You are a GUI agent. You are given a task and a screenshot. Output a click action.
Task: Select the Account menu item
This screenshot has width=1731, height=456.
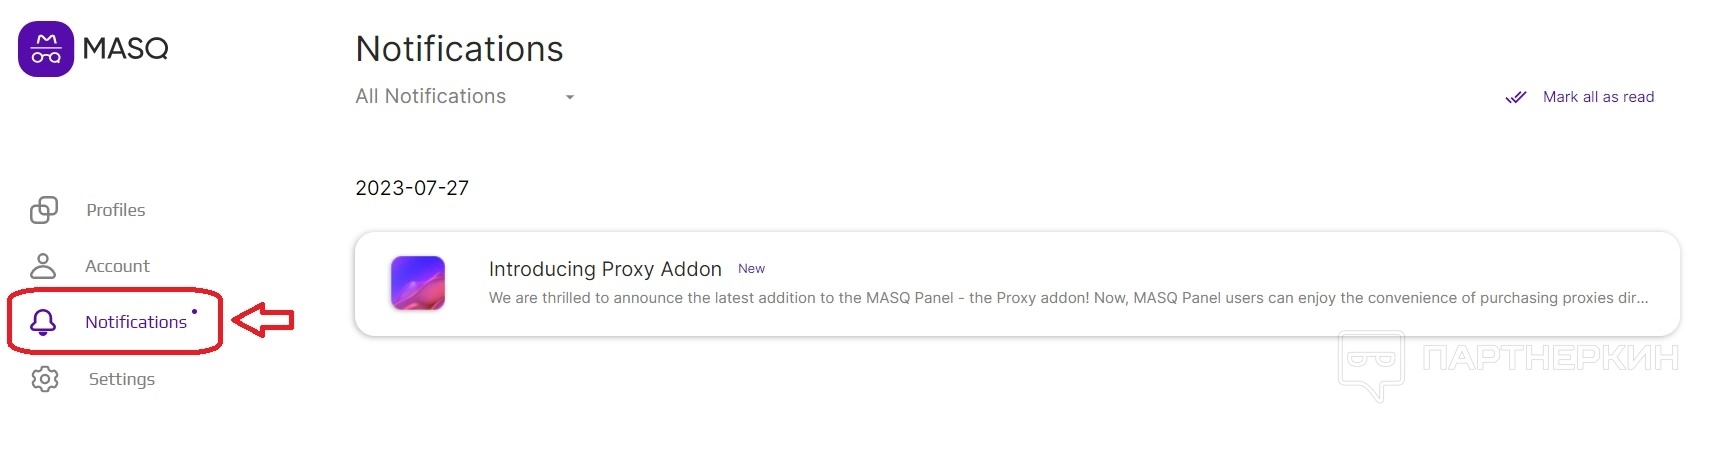click(117, 266)
